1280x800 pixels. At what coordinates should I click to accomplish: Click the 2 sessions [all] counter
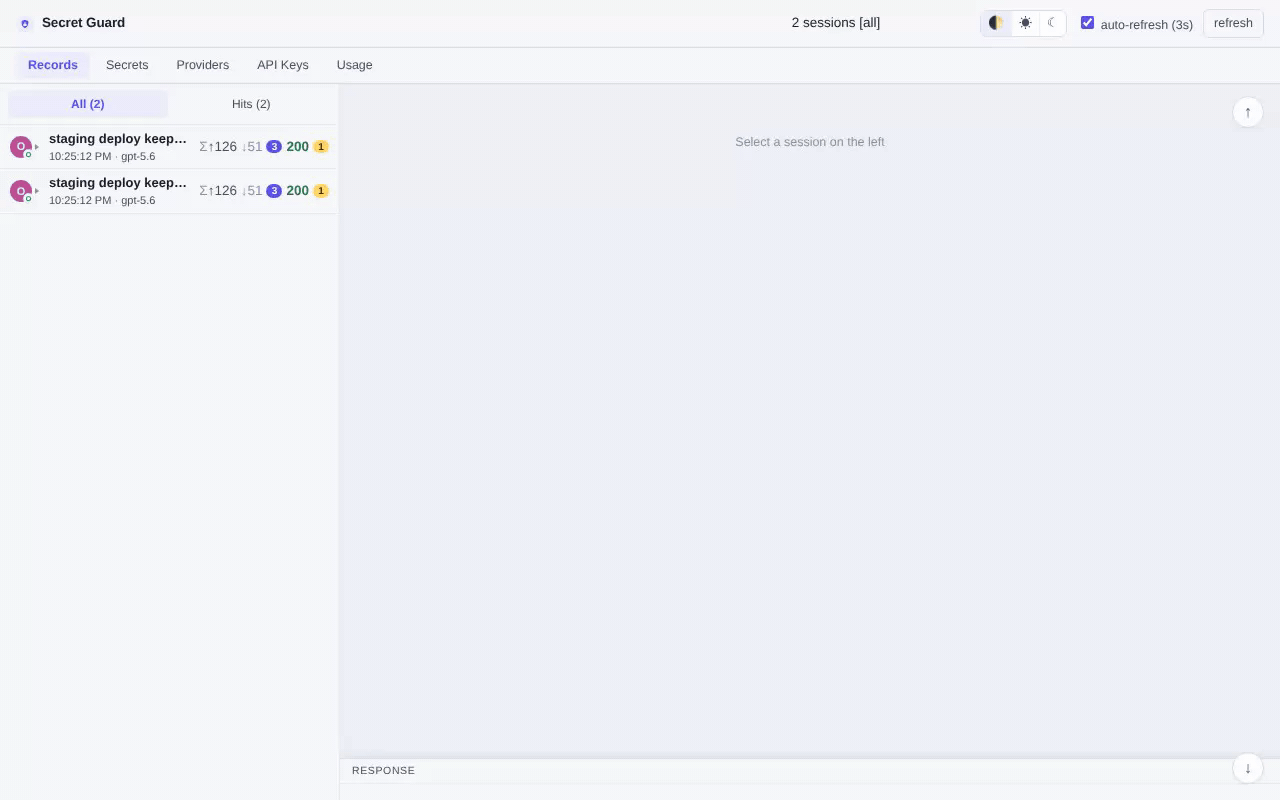(x=836, y=23)
